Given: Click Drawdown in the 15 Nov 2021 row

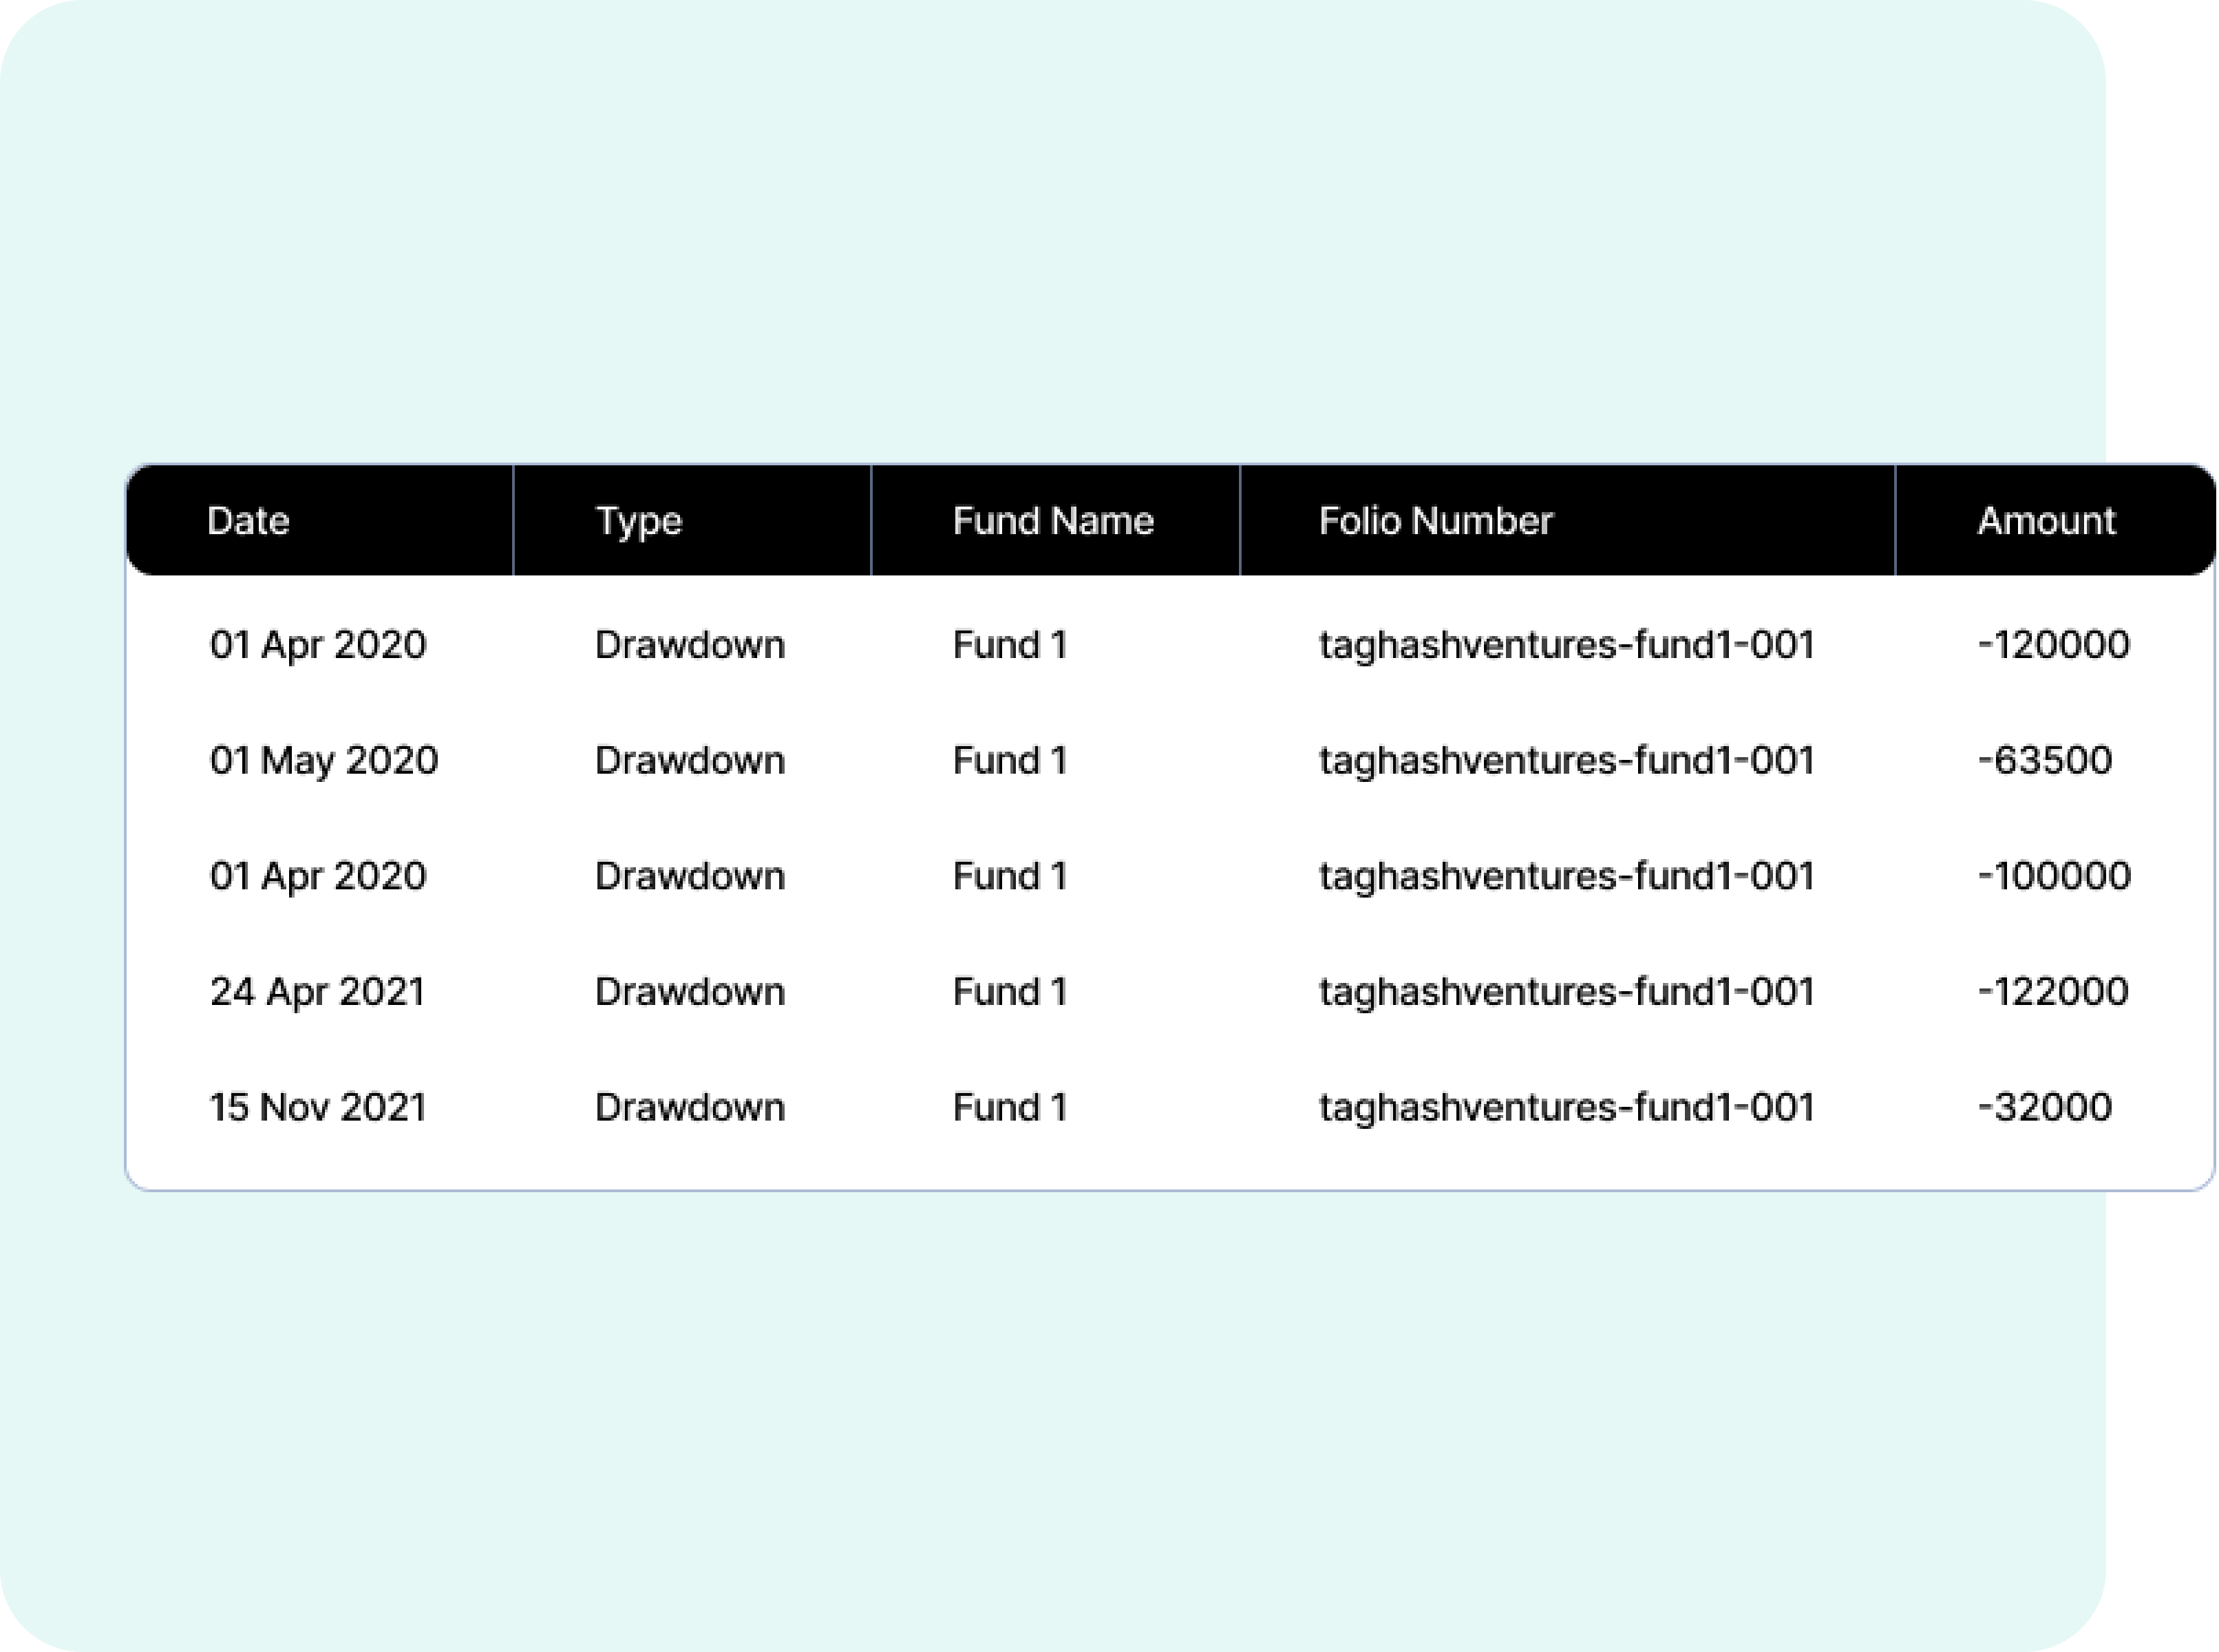Looking at the screenshot, I should tap(689, 1108).
